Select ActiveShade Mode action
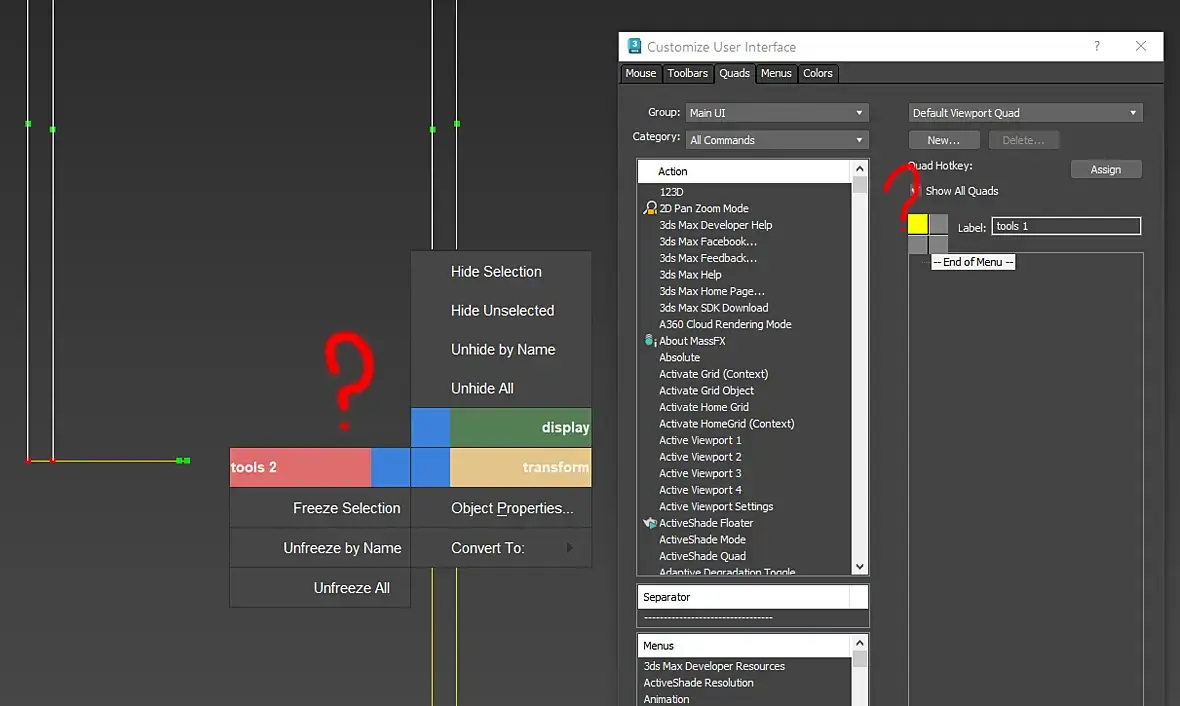 coord(702,540)
